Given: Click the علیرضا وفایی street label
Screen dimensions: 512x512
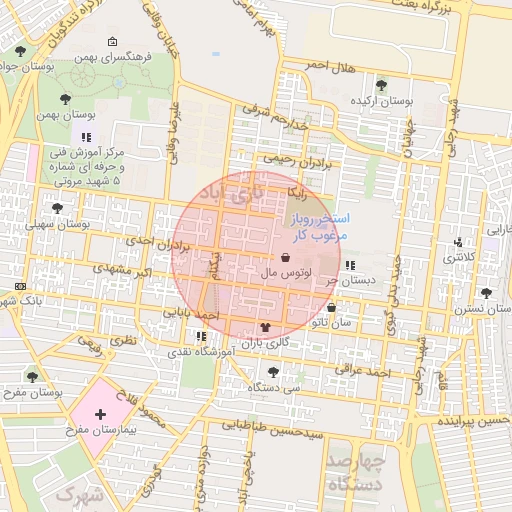Looking at the screenshot, I should (x=174, y=133).
